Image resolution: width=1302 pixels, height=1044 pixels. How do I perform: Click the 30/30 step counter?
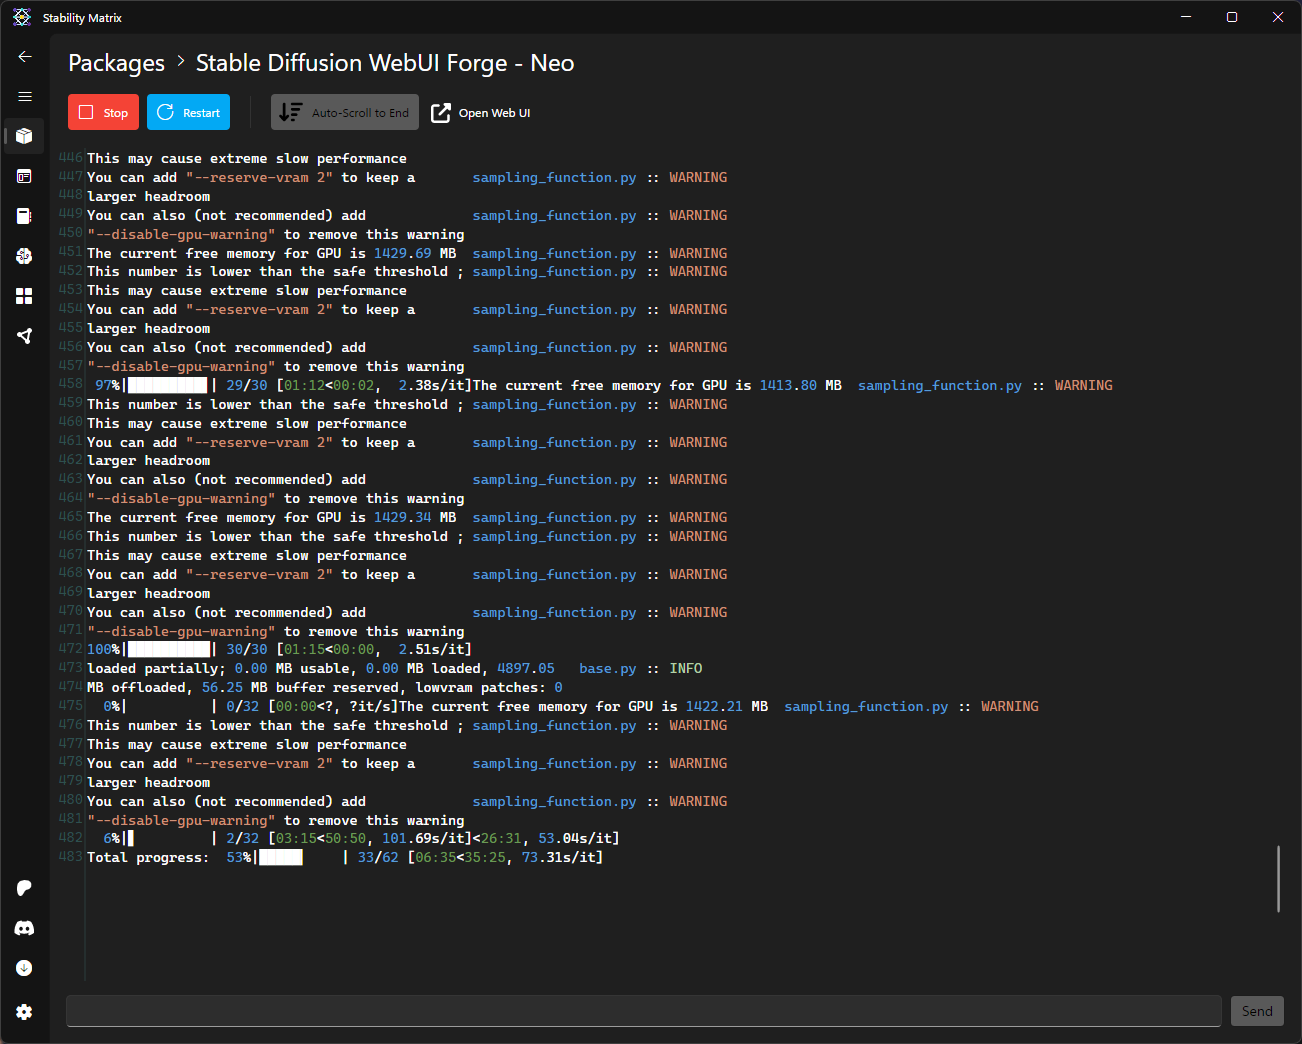(247, 649)
